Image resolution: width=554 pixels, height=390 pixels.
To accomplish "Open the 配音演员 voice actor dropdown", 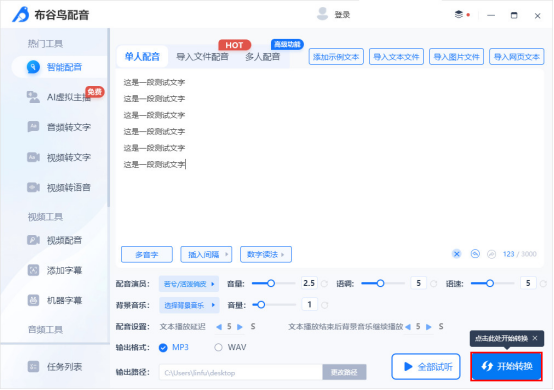I will coord(189,284).
